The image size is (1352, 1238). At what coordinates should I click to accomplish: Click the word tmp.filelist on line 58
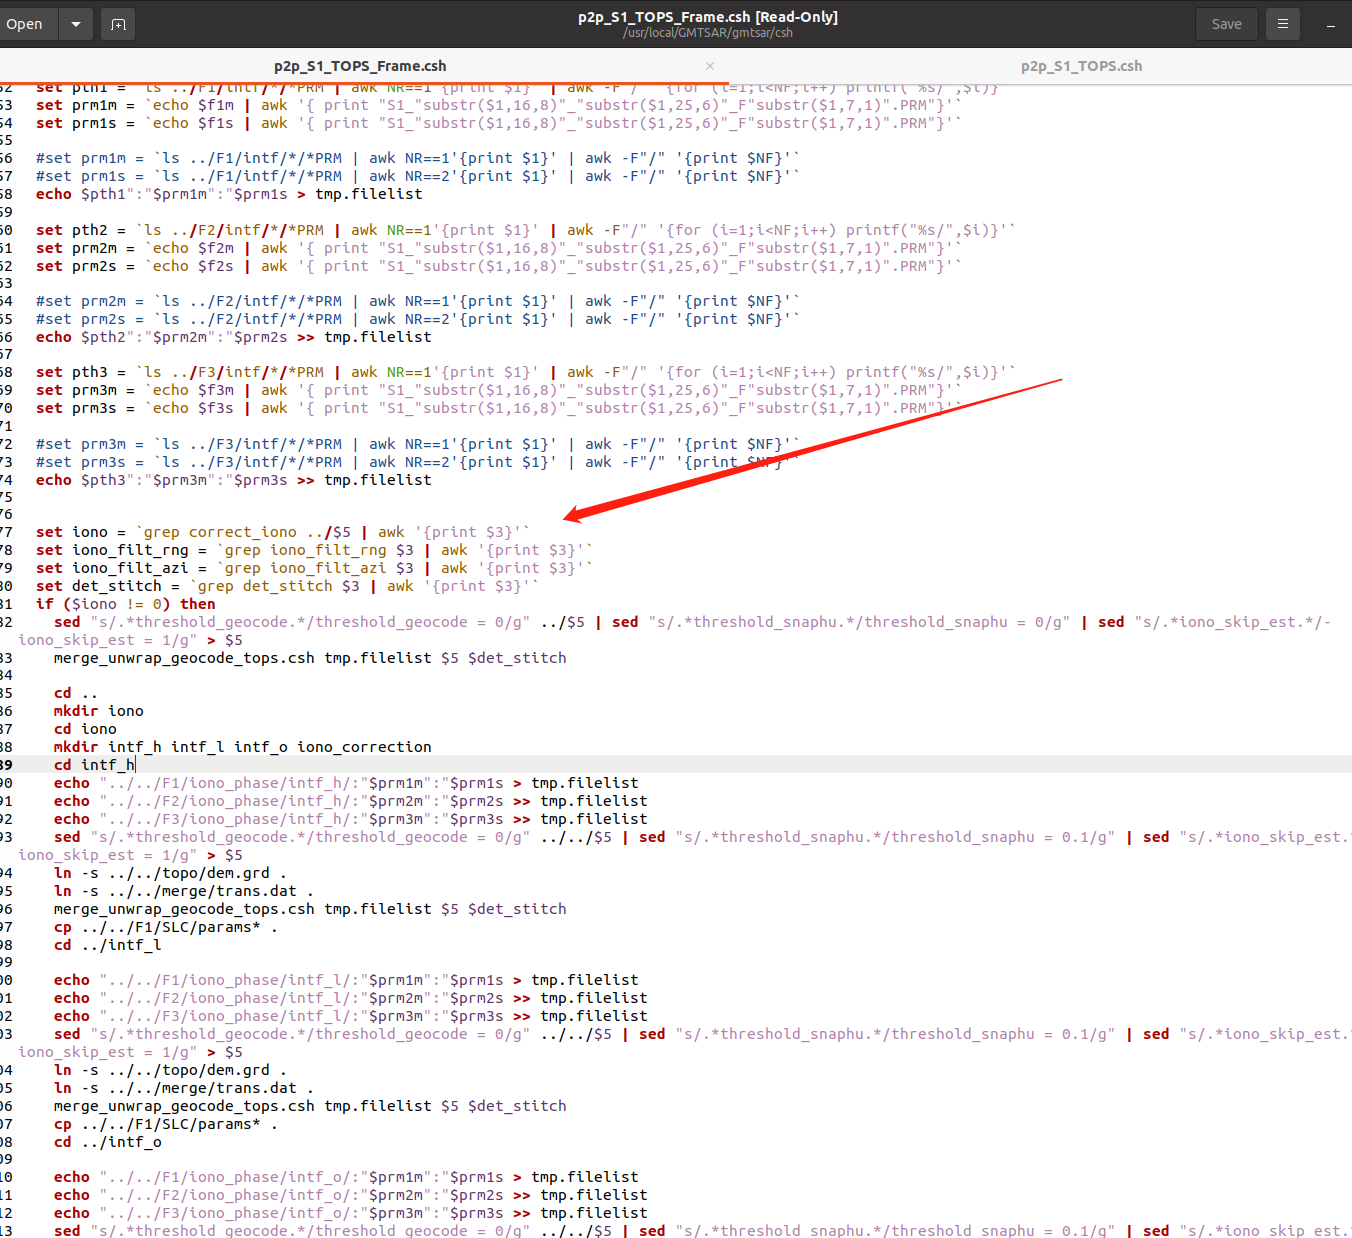coord(368,193)
